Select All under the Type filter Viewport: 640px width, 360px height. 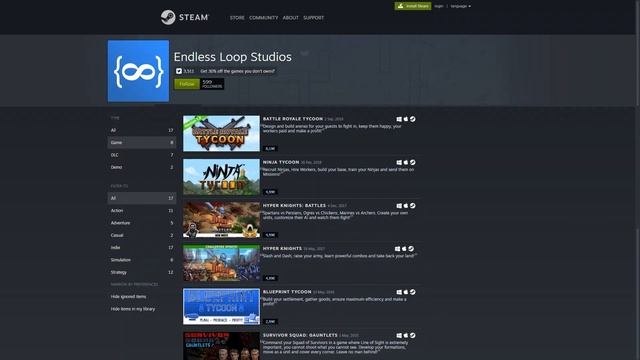pyautogui.click(x=142, y=130)
